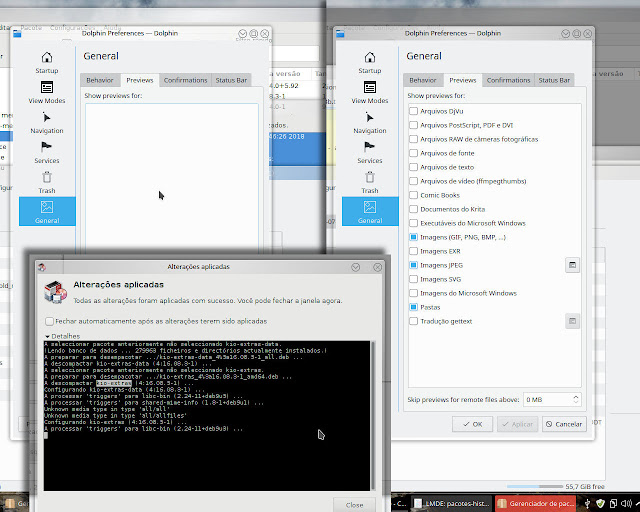Open LMDE: pacotes-hist taskbar entry
The width and height of the screenshot is (640, 512).
click(452, 503)
